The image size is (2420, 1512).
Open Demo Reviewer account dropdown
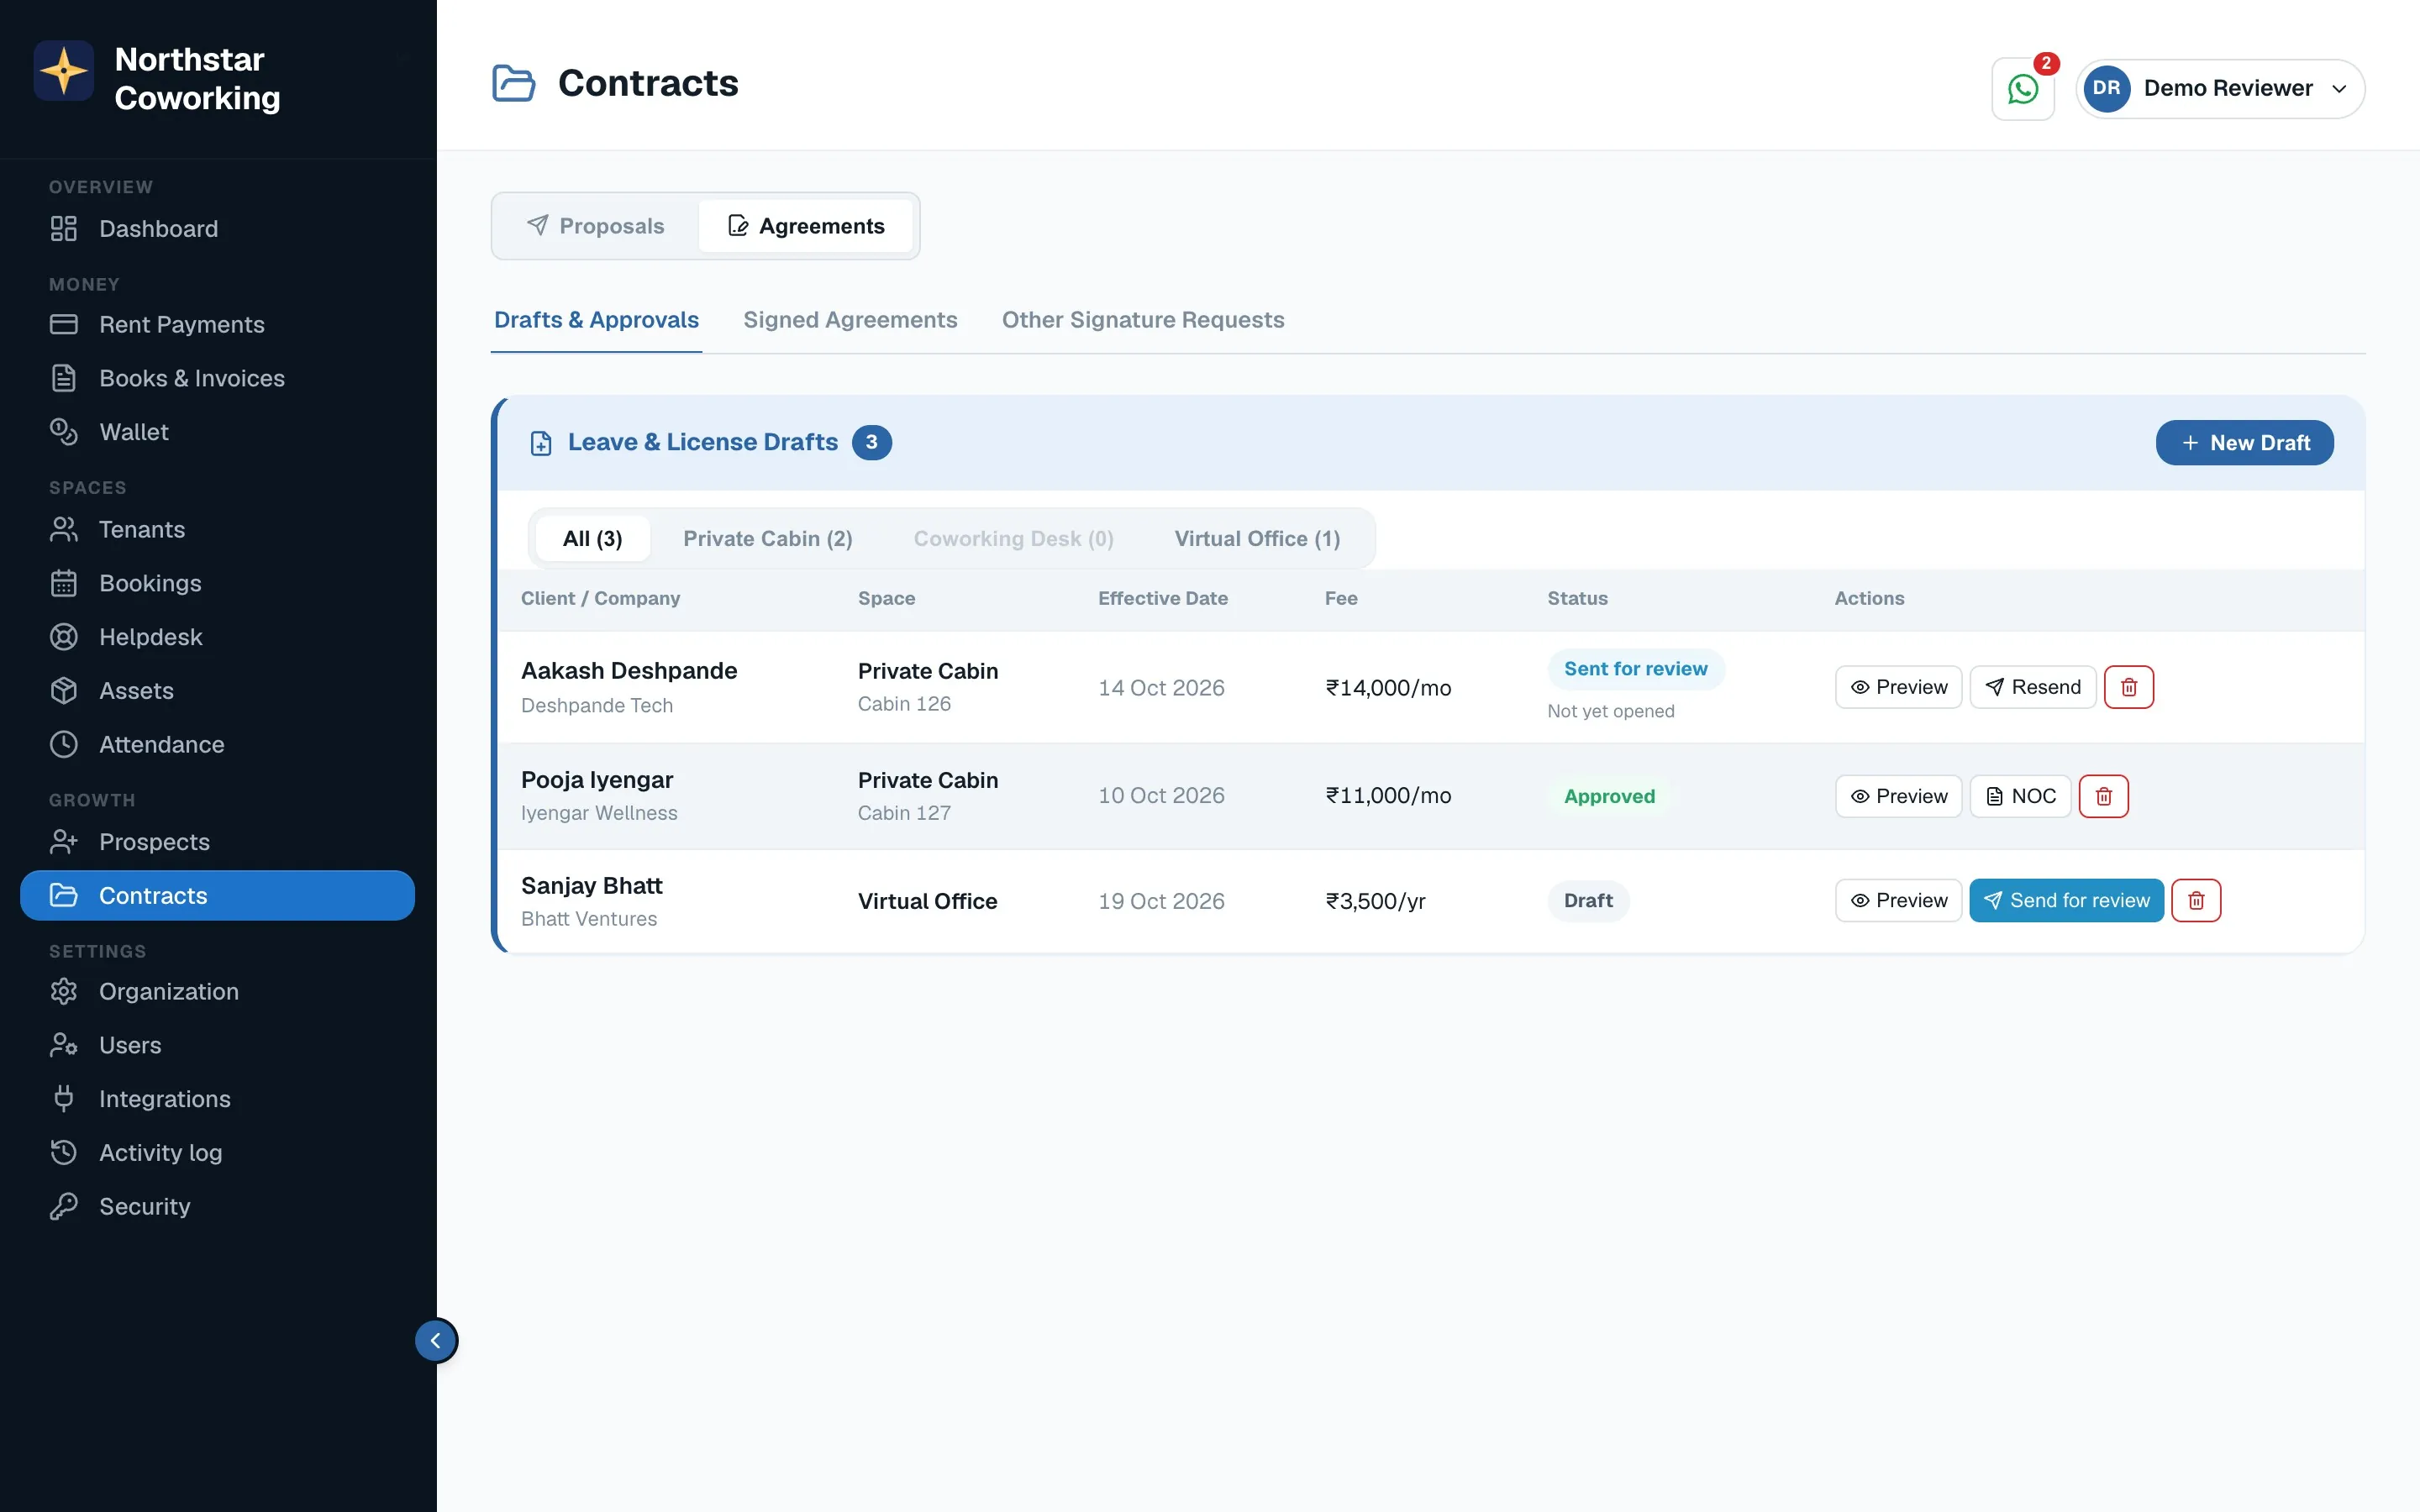point(2220,89)
